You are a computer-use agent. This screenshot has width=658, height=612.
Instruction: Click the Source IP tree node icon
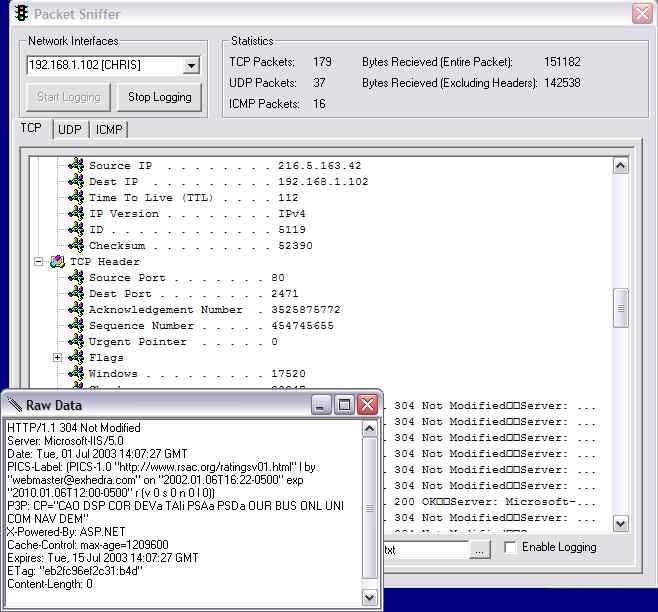click(x=76, y=166)
